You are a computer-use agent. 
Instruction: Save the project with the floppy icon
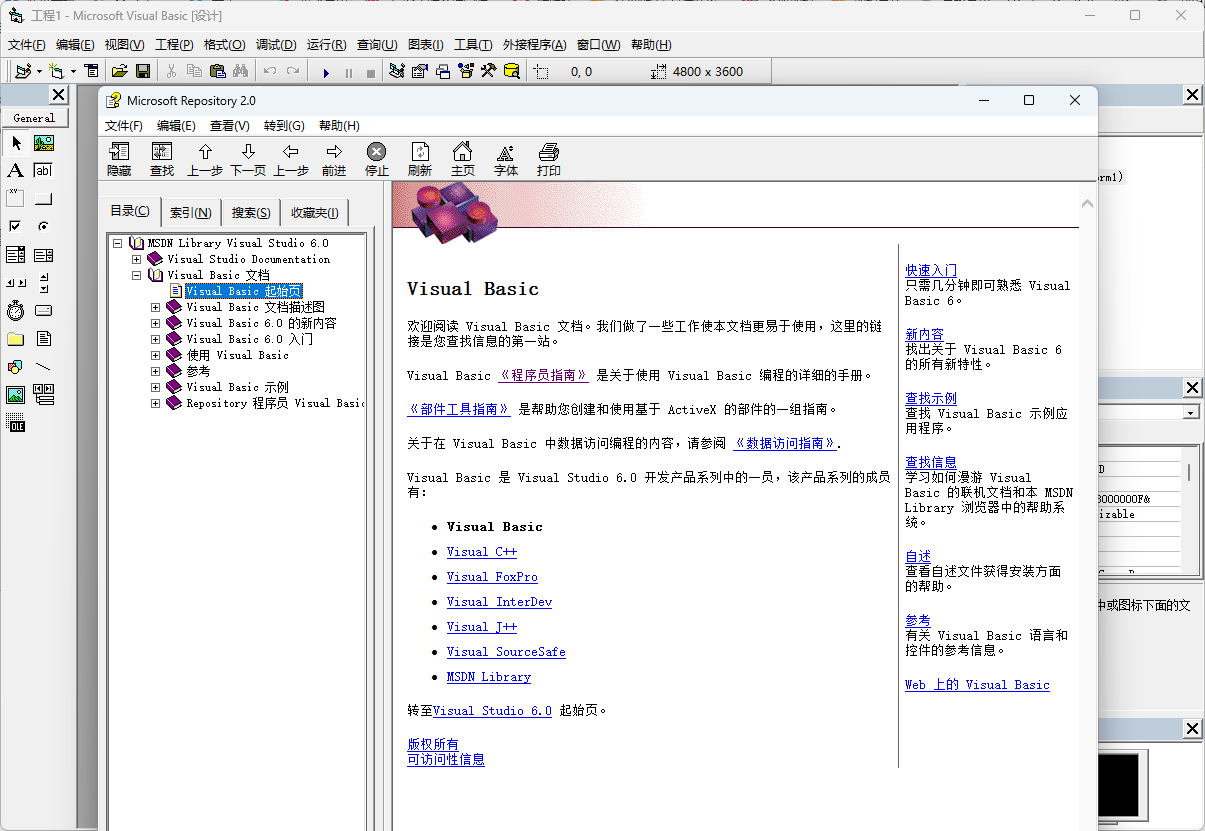pyautogui.click(x=143, y=71)
